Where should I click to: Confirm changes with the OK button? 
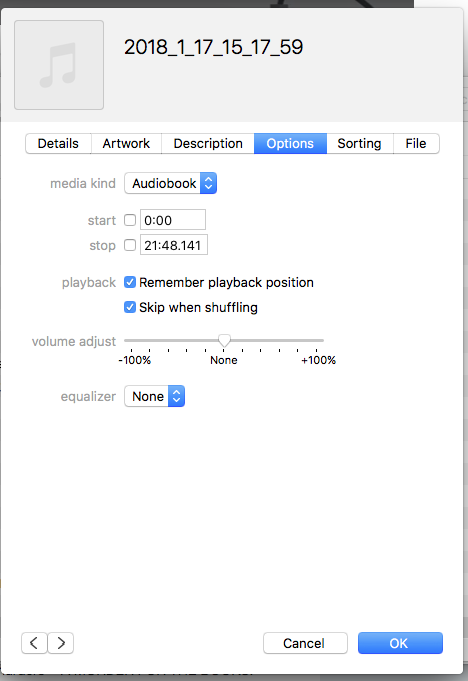400,643
